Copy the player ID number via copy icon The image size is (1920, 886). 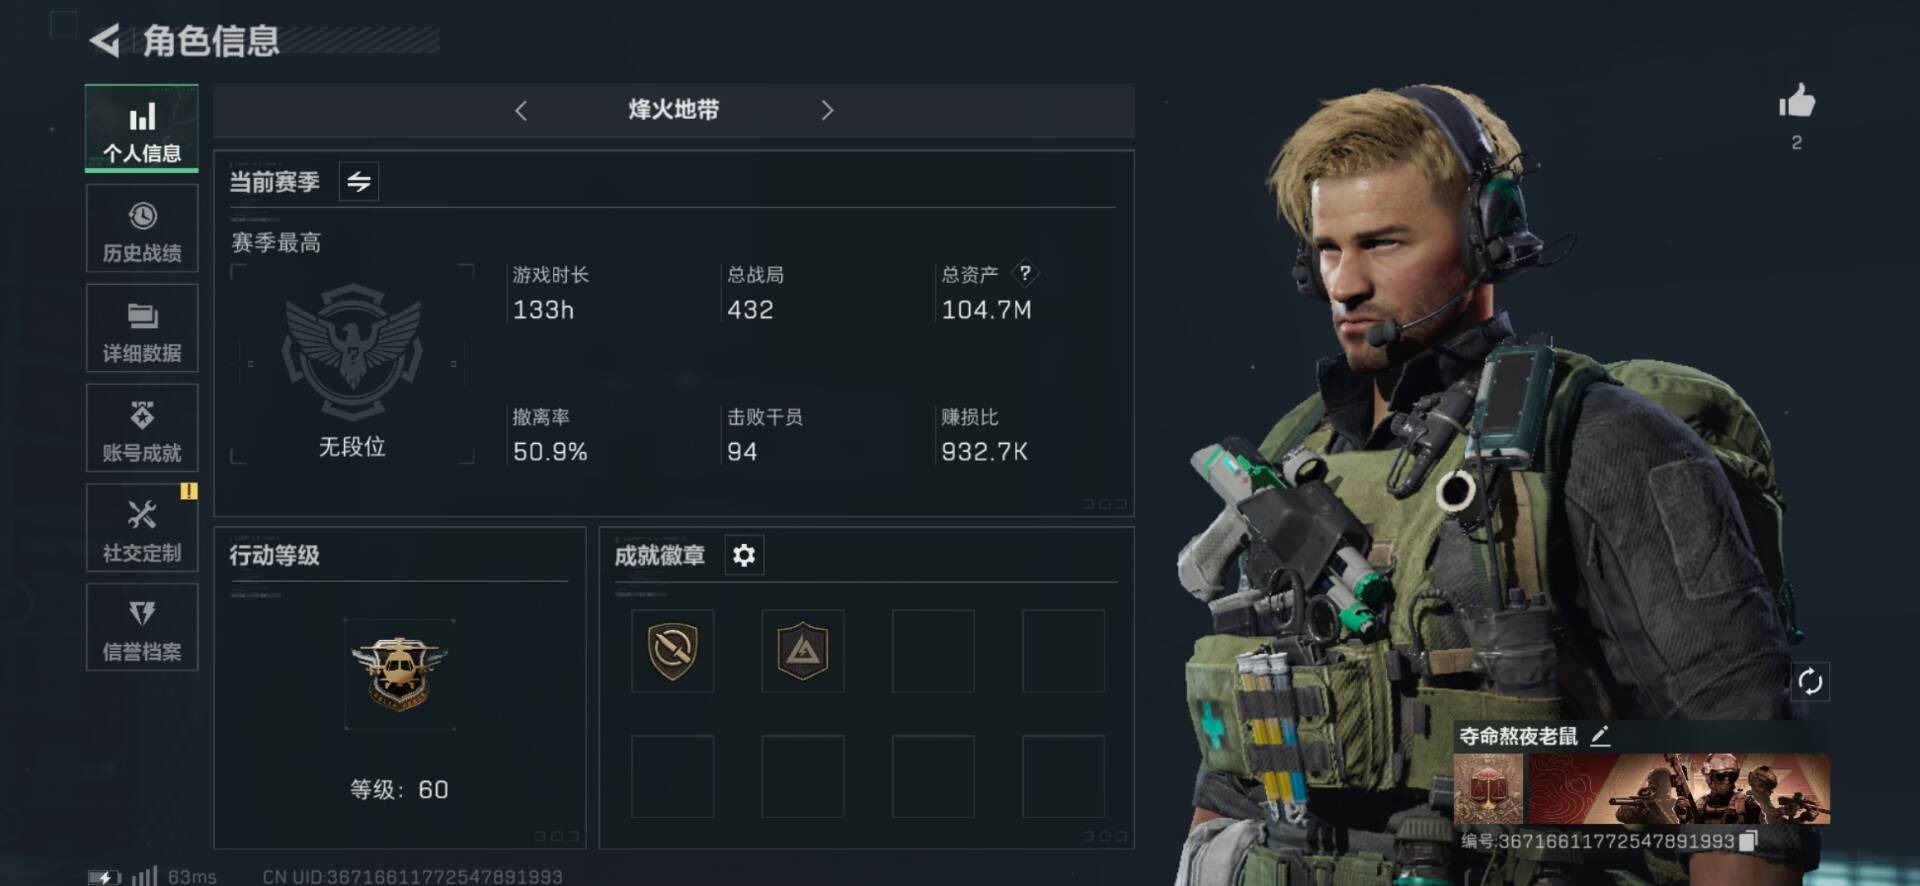click(x=1747, y=841)
